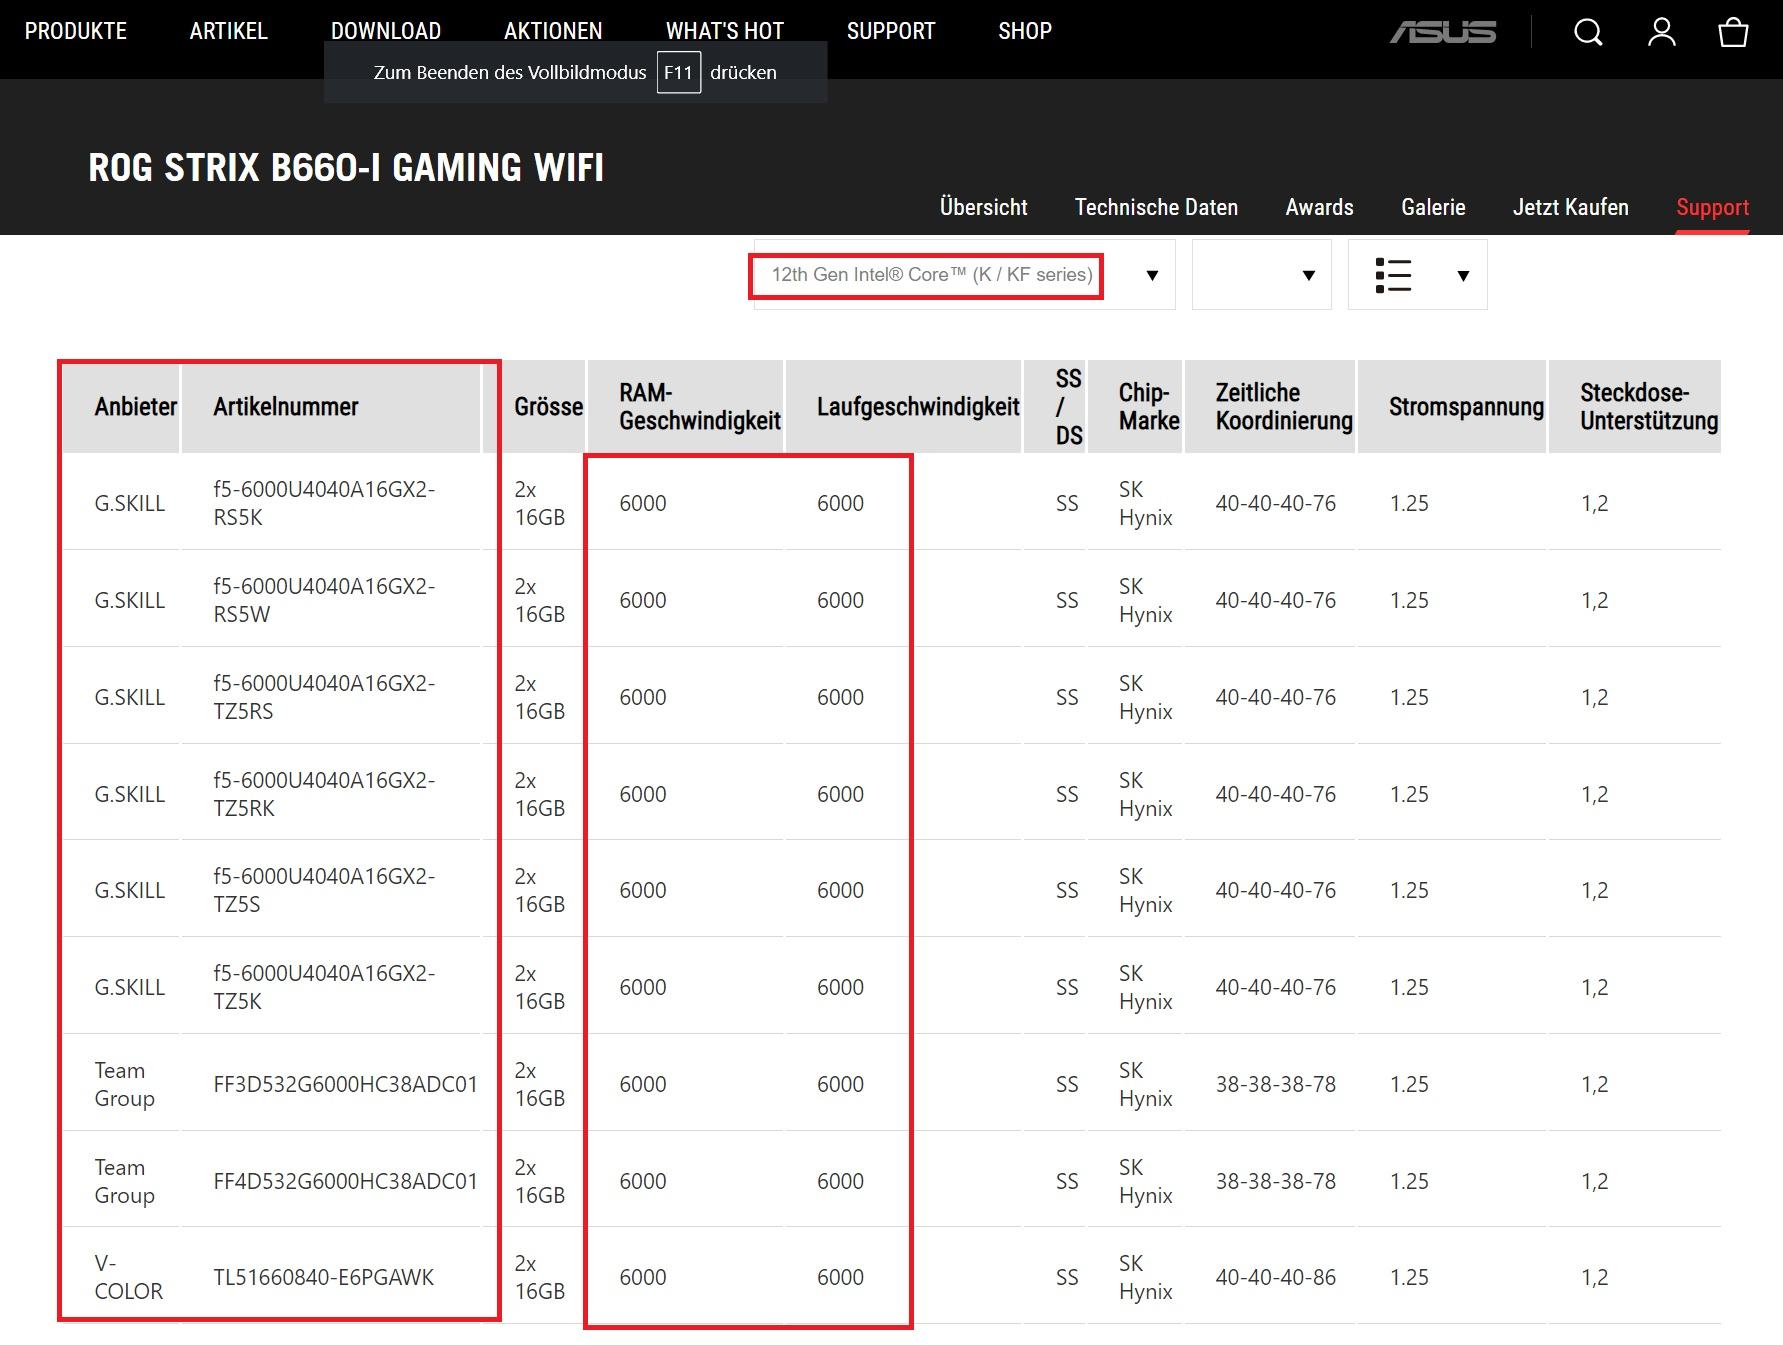Switch to the Übersicht tab

984,207
